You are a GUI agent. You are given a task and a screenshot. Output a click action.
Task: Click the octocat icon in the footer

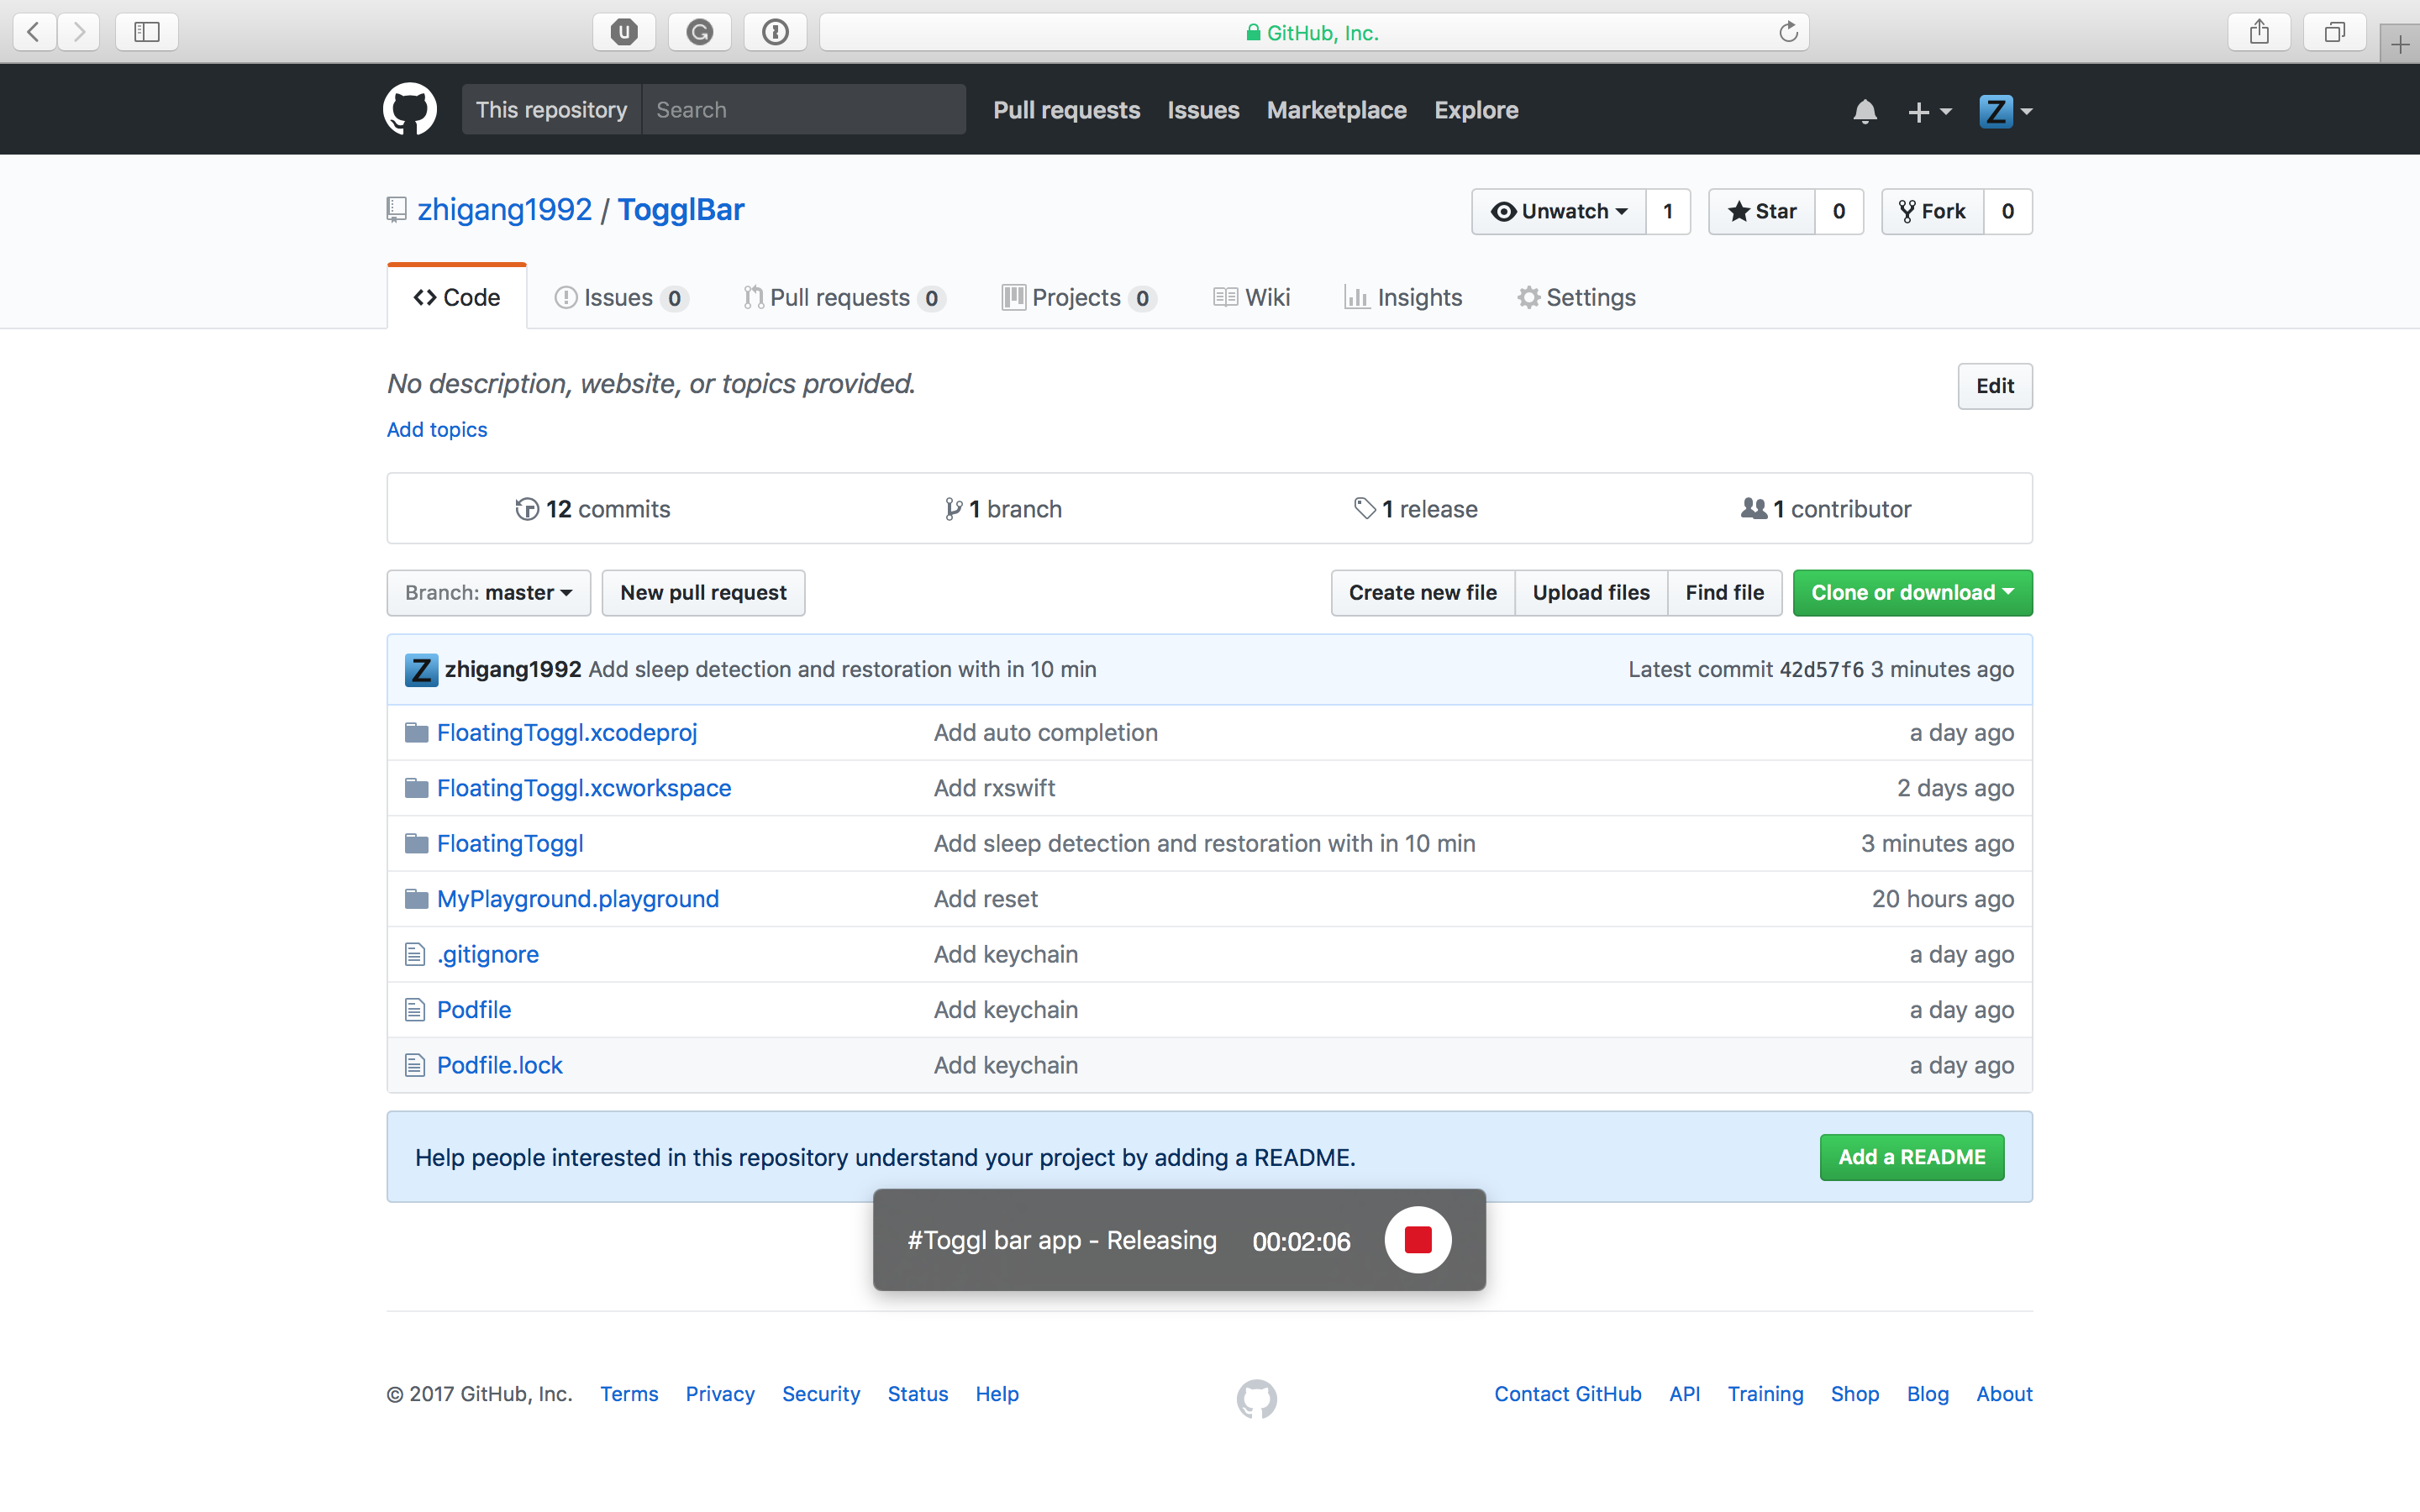(1256, 1398)
